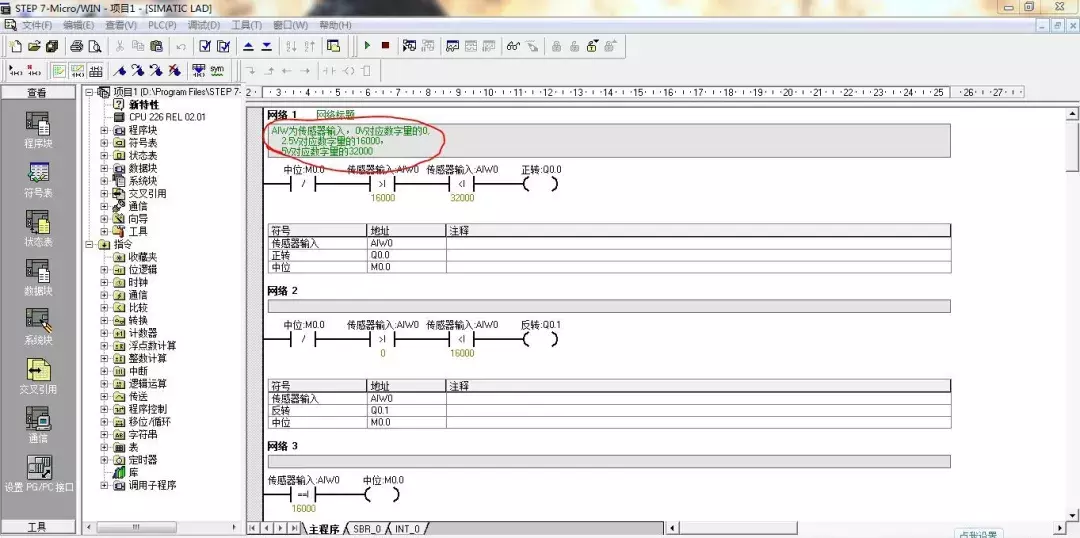The width and height of the screenshot is (1080, 538).
Task: Expand the 定时器 instruction folder
Action: pyautogui.click(x=105, y=459)
